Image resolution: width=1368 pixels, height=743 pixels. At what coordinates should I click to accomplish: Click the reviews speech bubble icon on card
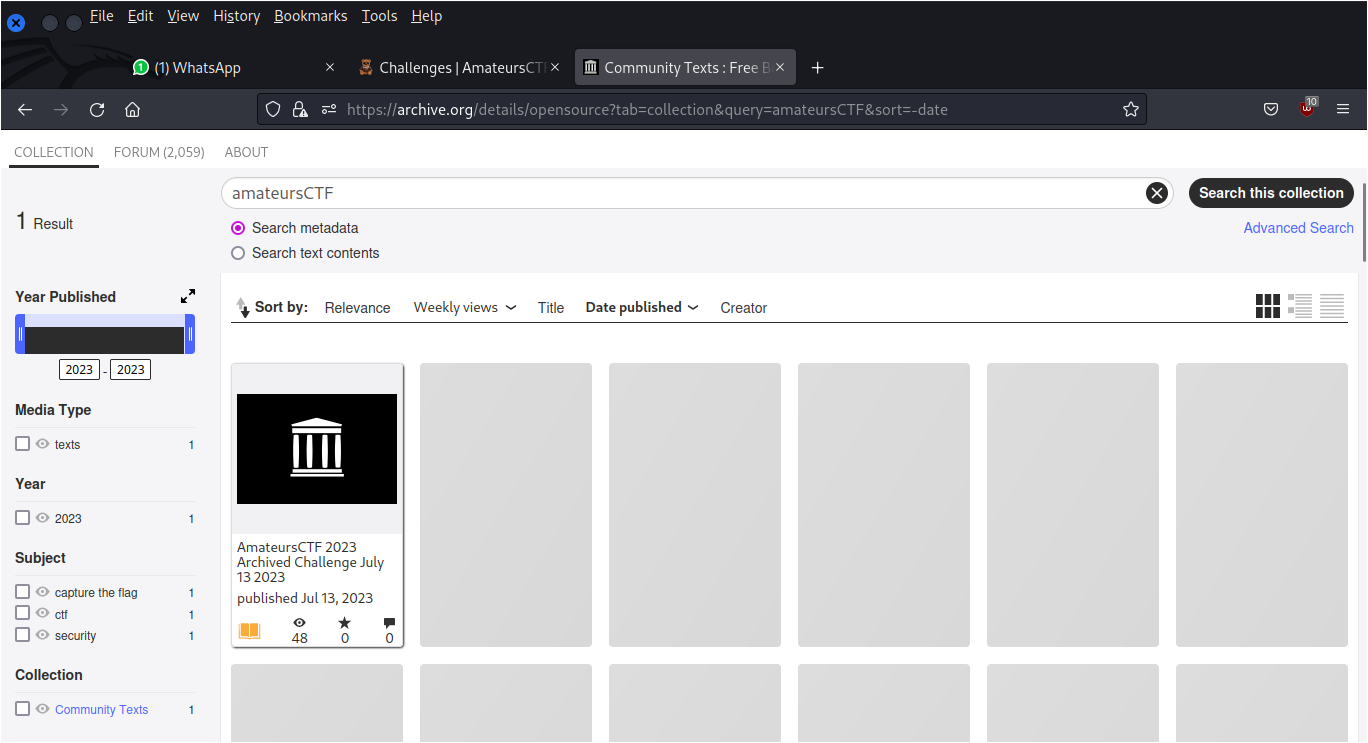(389, 622)
